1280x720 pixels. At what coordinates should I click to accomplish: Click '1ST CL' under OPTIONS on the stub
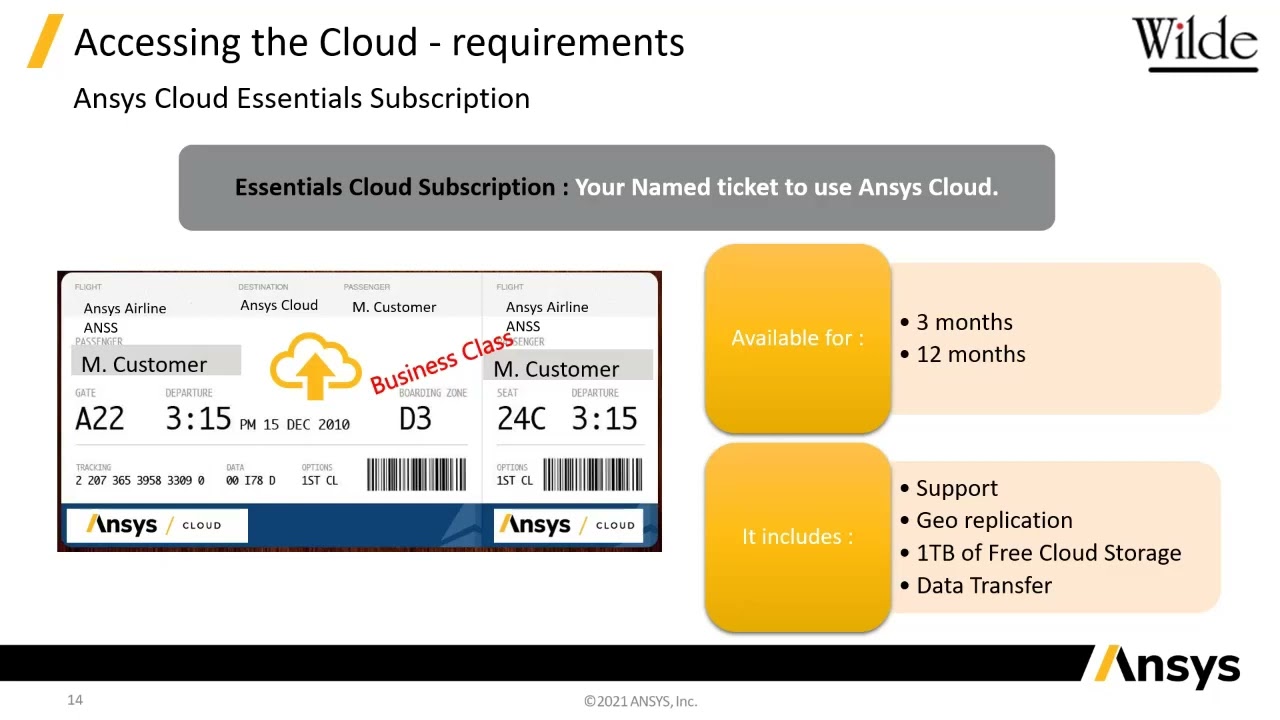(x=515, y=481)
